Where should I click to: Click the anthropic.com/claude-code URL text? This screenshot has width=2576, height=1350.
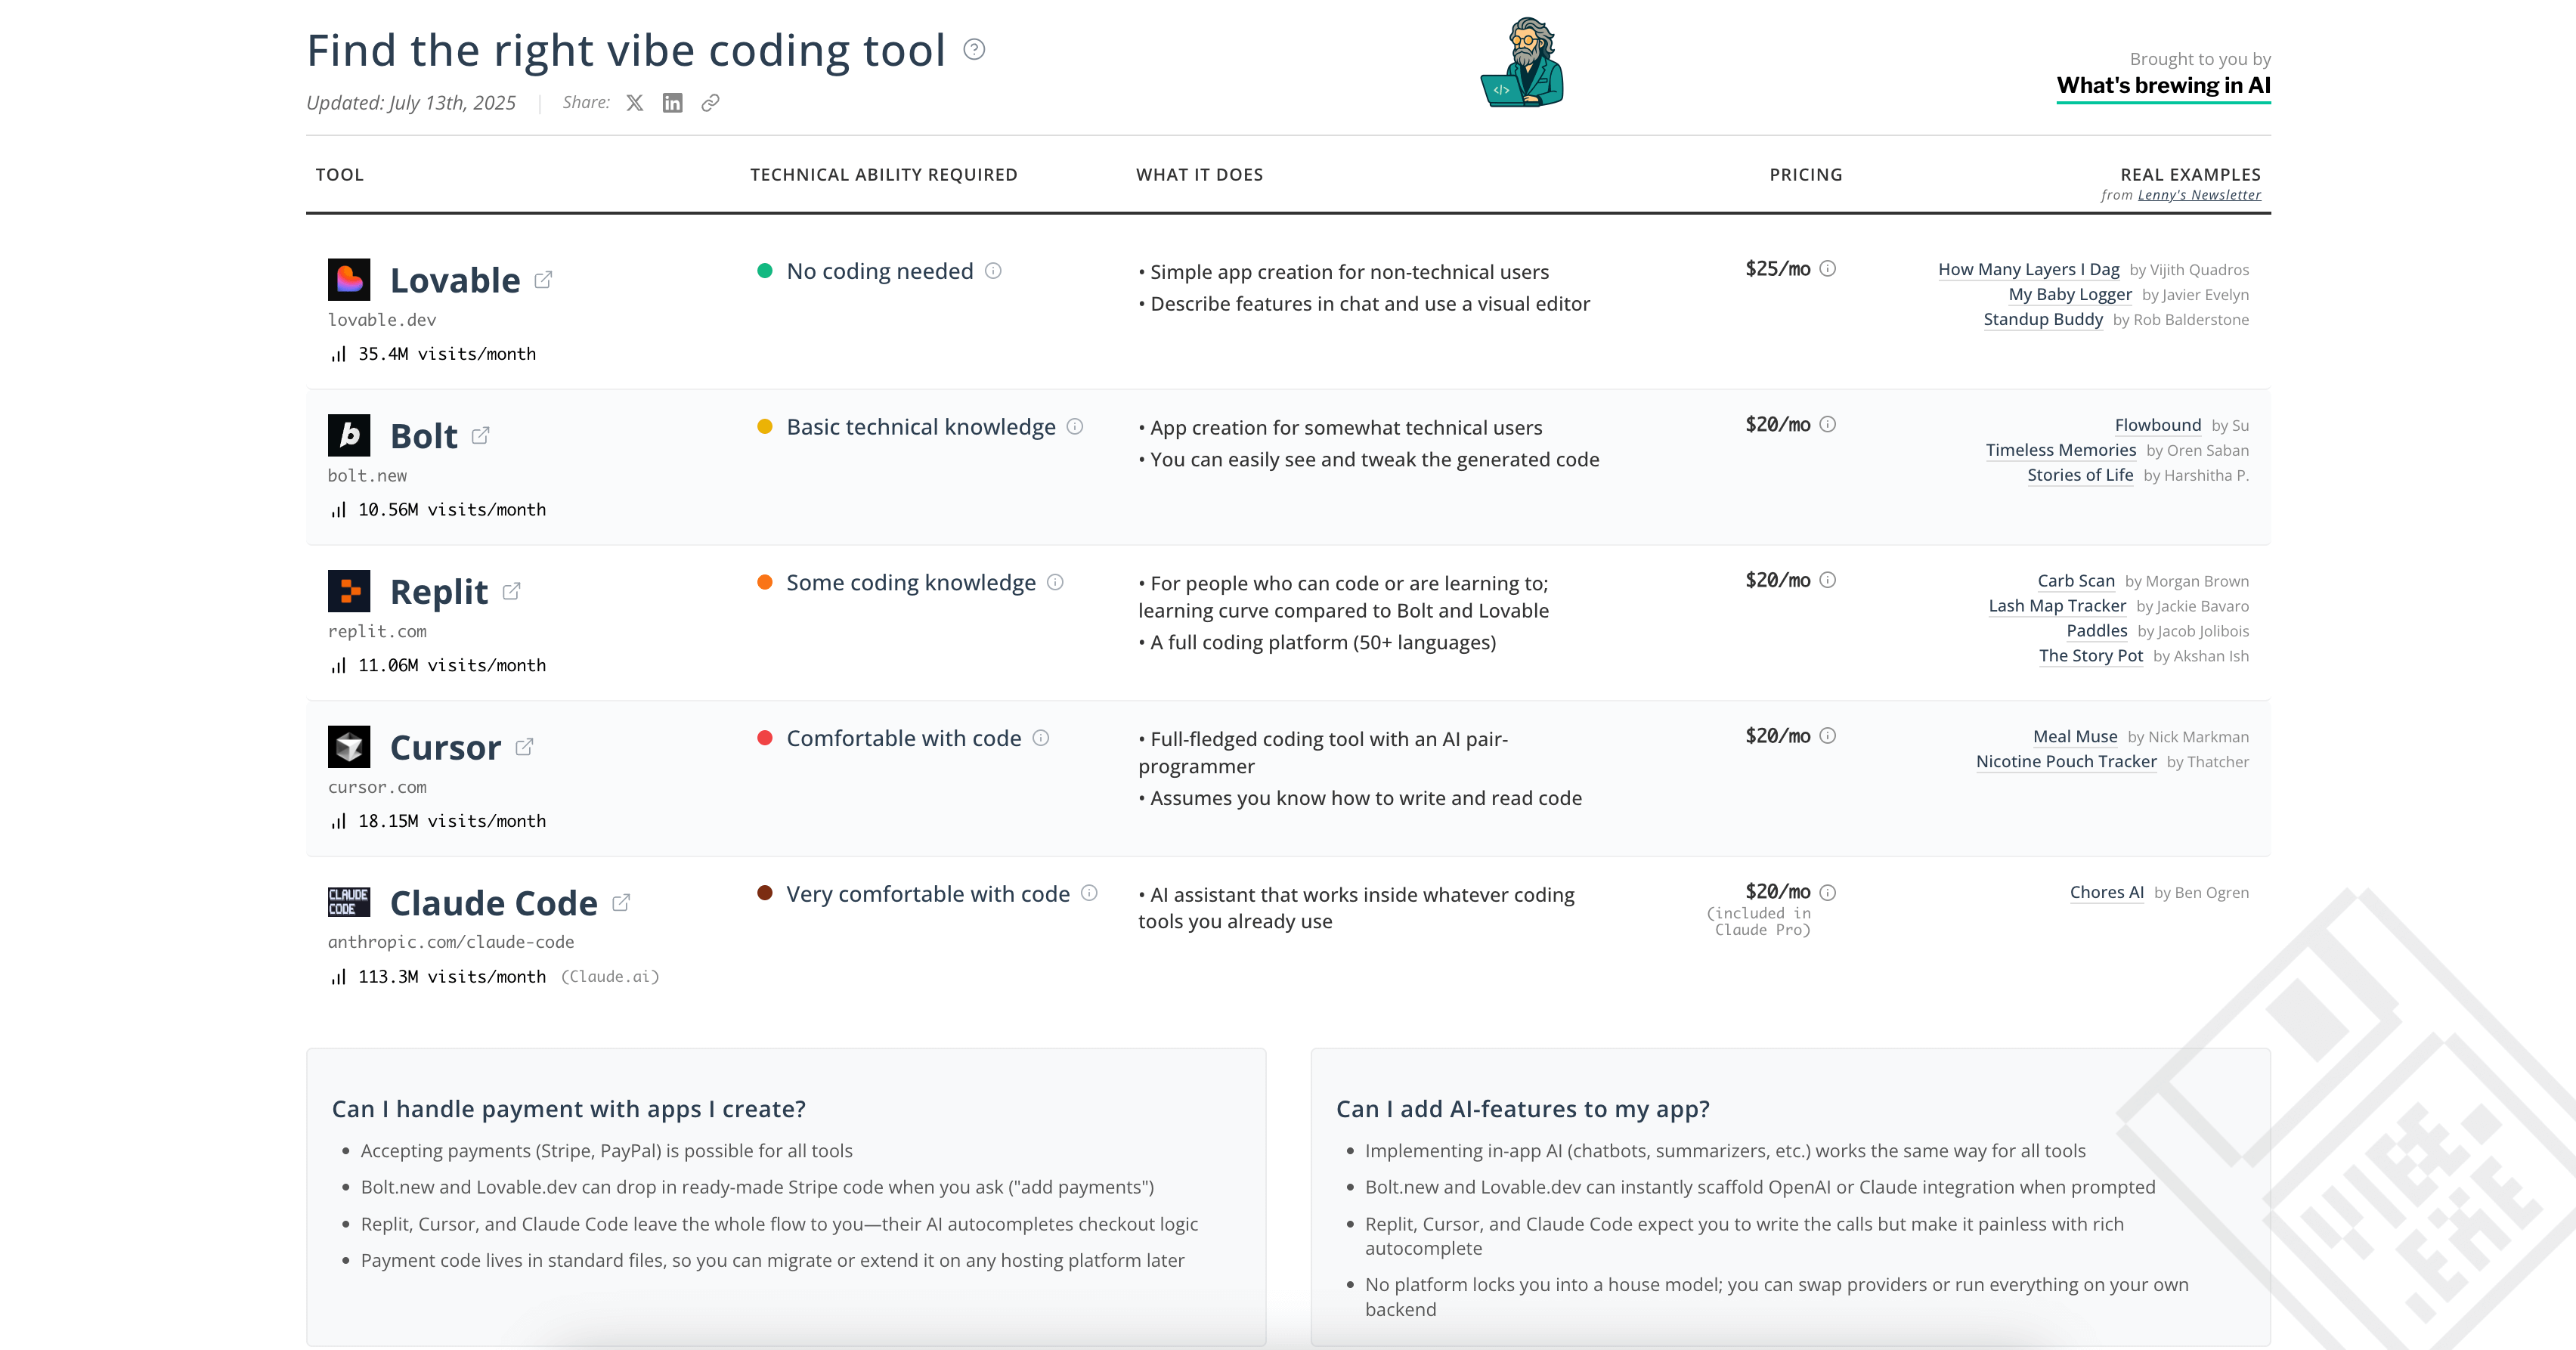(451, 942)
